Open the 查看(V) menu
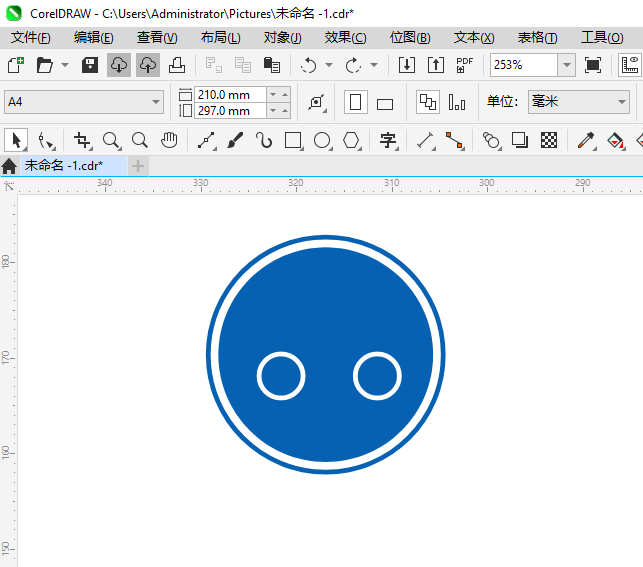The width and height of the screenshot is (643, 567). pos(157,38)
